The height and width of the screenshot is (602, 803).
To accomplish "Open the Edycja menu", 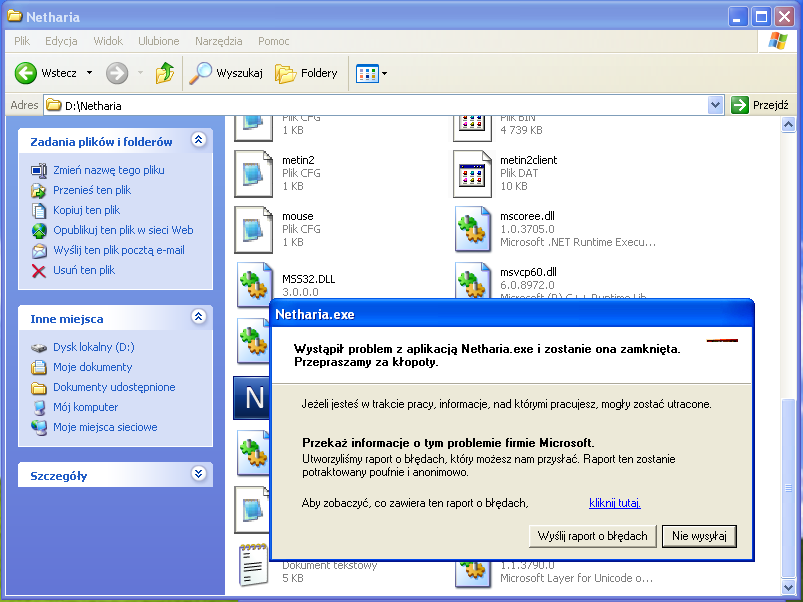I will point(61,41).
